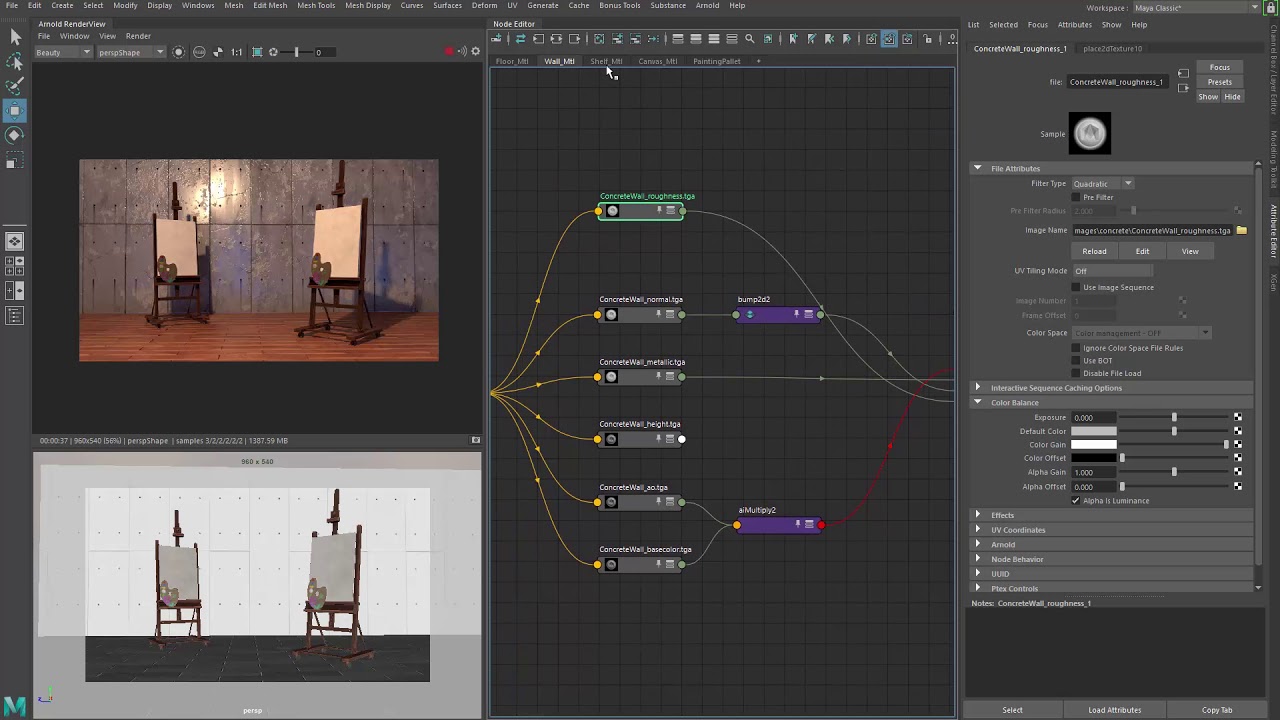Switch to the Floor_Mtl tab
1280x720 pixels.
tap(512, 61)
